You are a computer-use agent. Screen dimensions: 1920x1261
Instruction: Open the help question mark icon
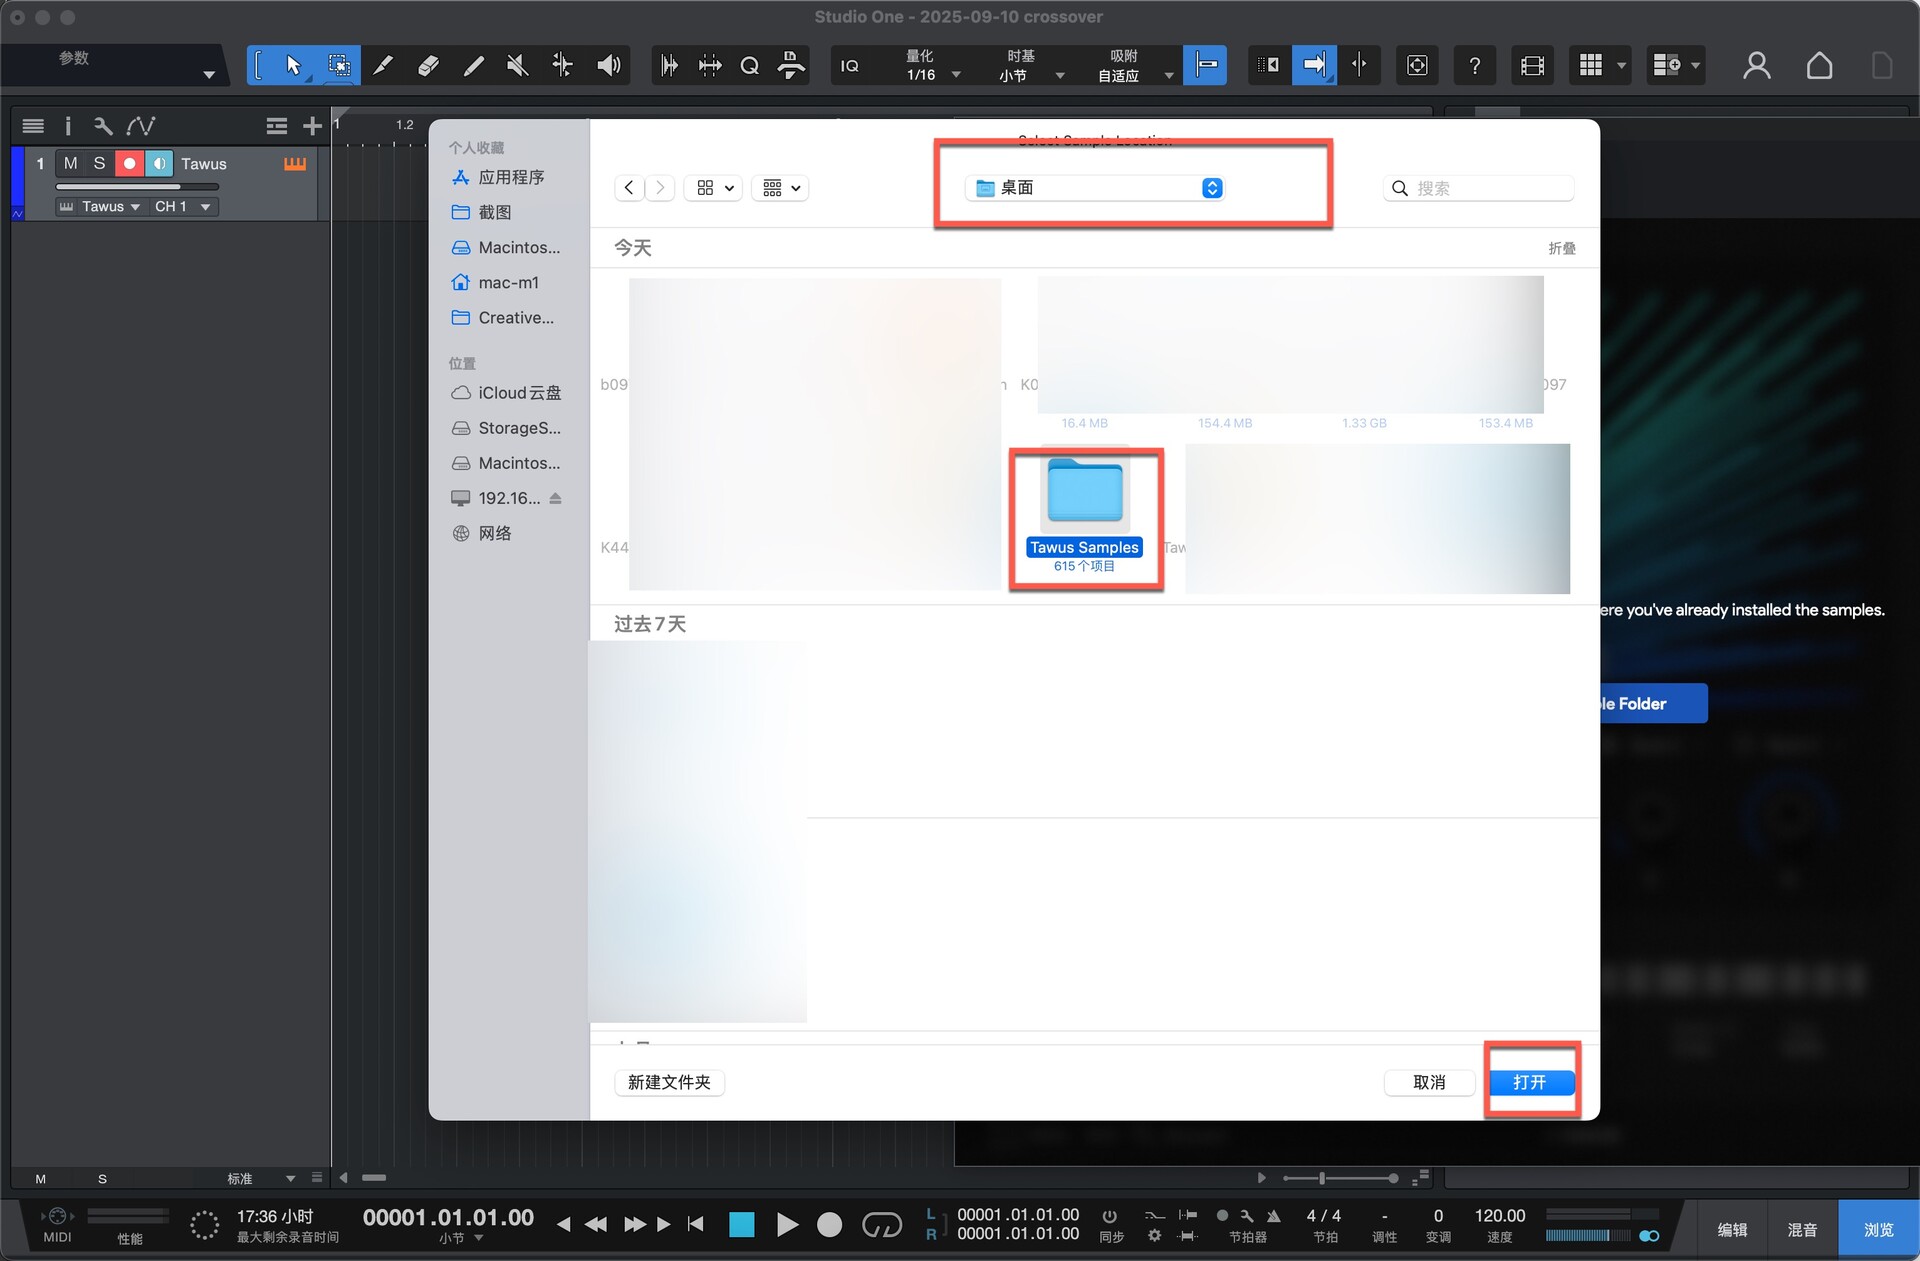click(1474, 66)
